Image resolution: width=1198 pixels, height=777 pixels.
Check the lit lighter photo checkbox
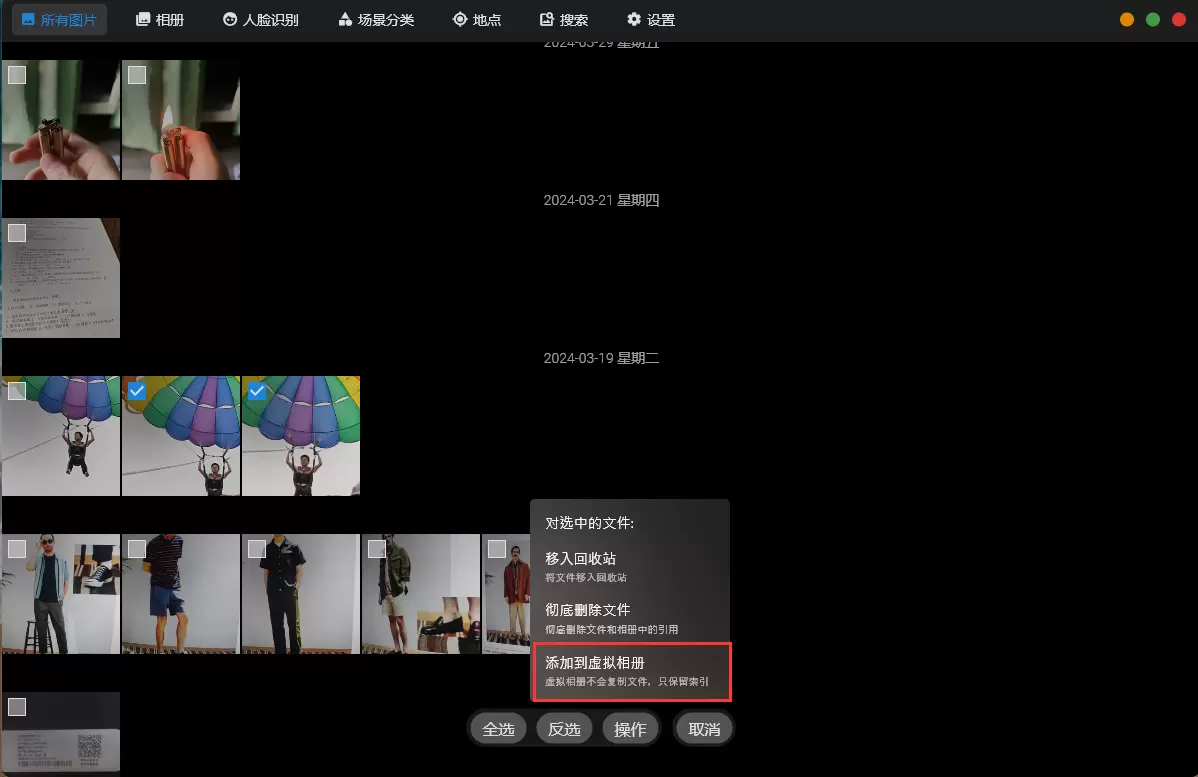[x=137, y=75]
